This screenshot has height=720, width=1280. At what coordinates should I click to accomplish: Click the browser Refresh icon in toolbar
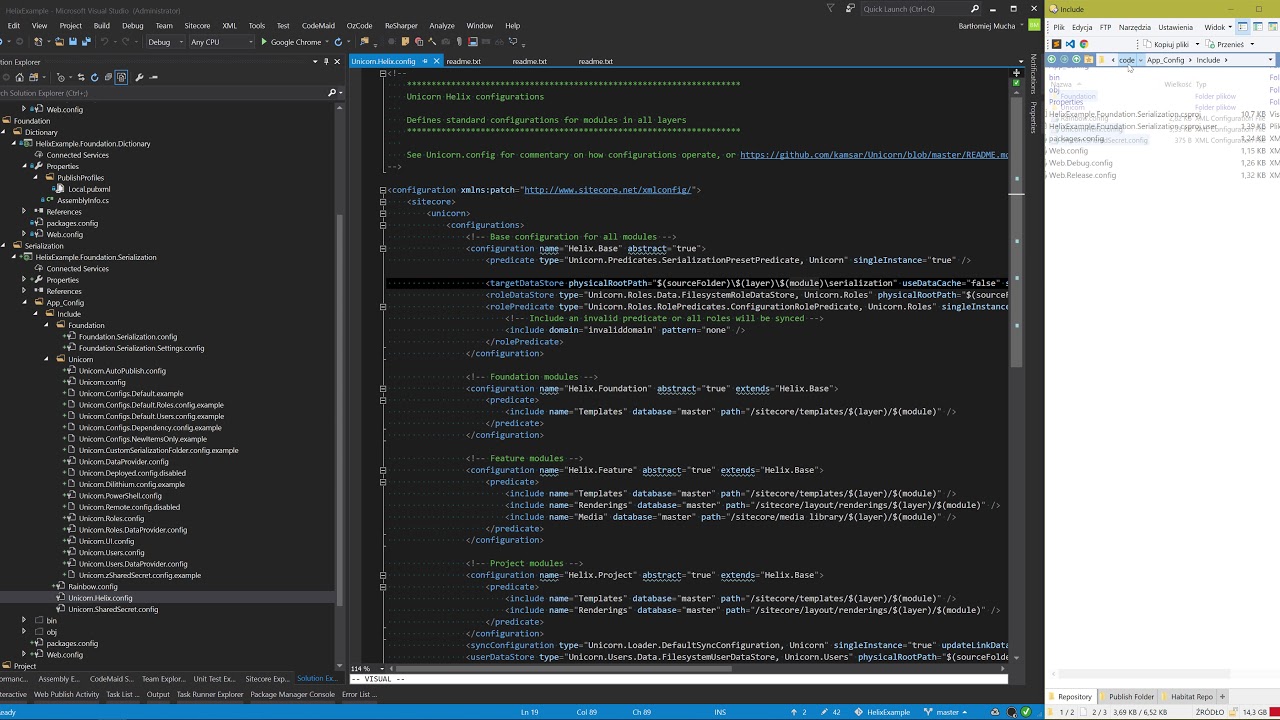[x=338, y=42]
